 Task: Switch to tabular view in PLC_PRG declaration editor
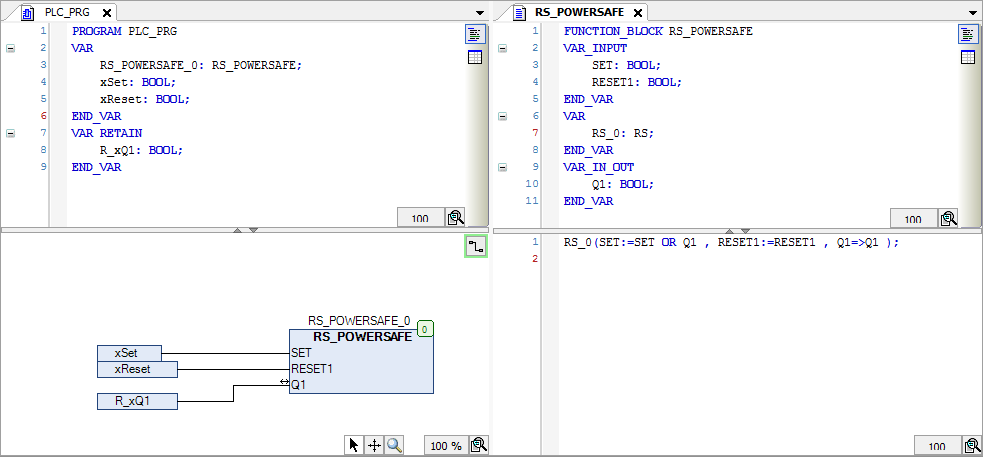474,57
